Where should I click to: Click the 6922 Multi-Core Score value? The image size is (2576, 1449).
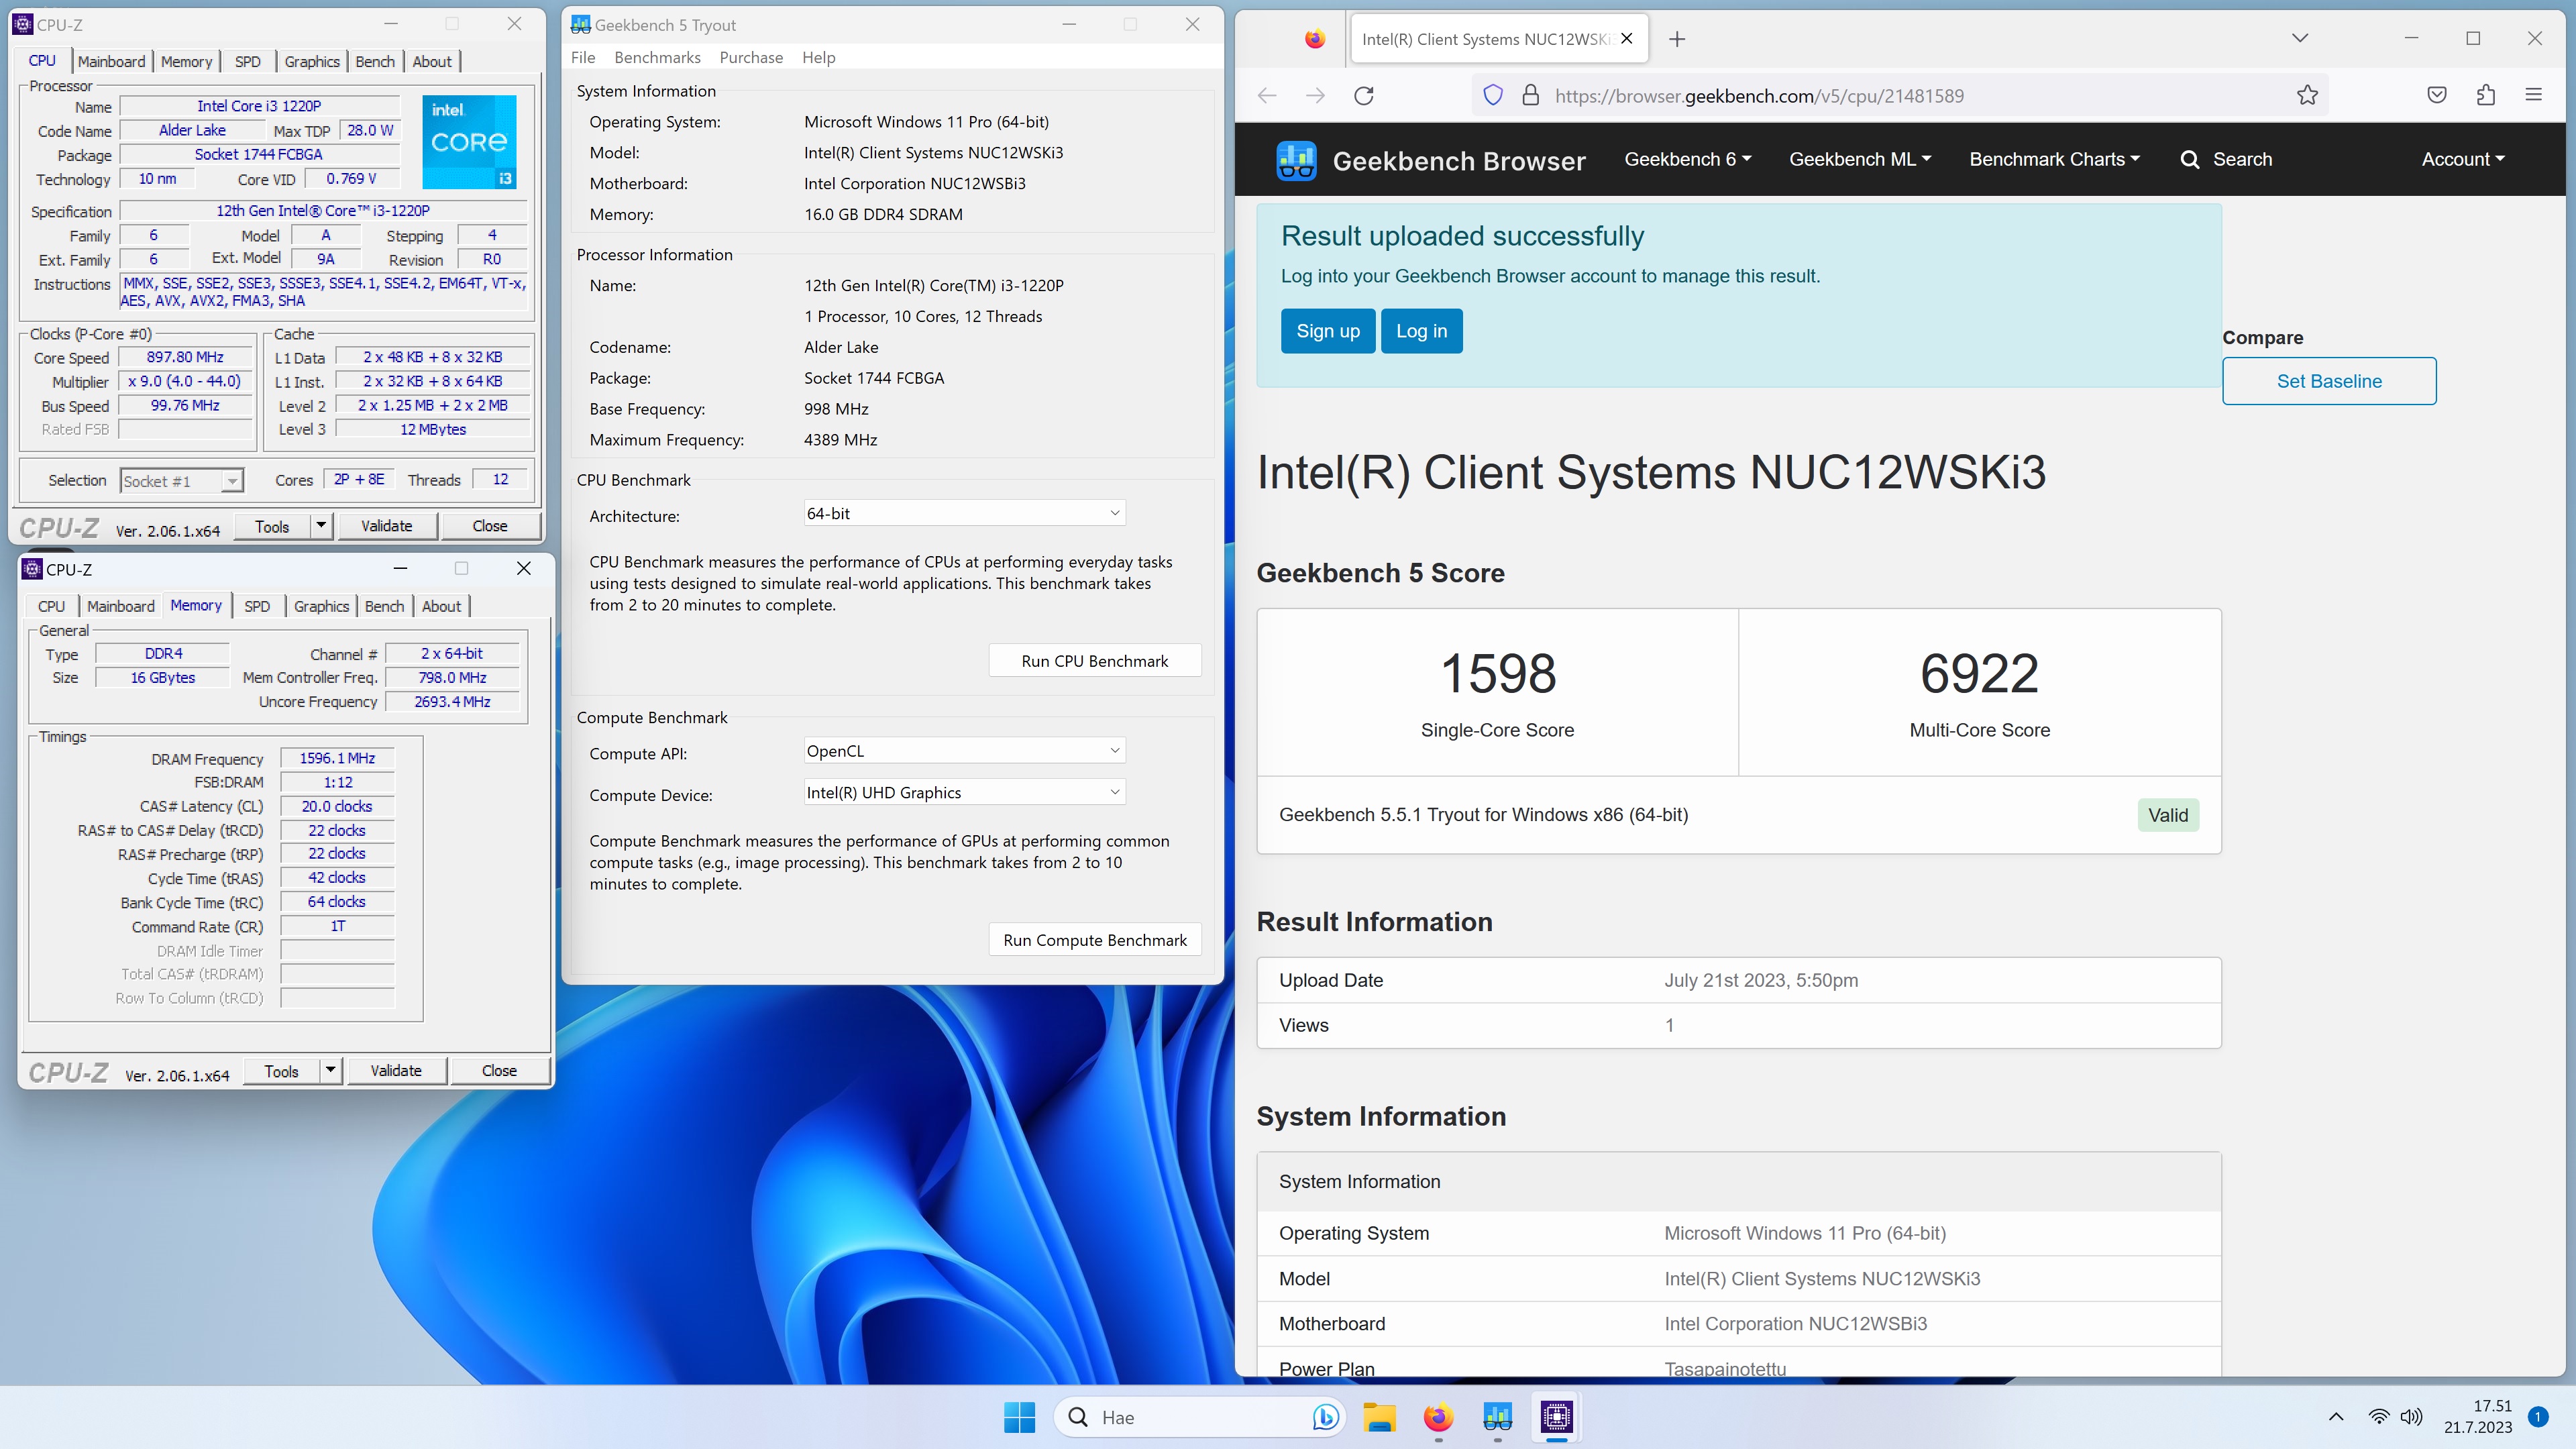1979,673
